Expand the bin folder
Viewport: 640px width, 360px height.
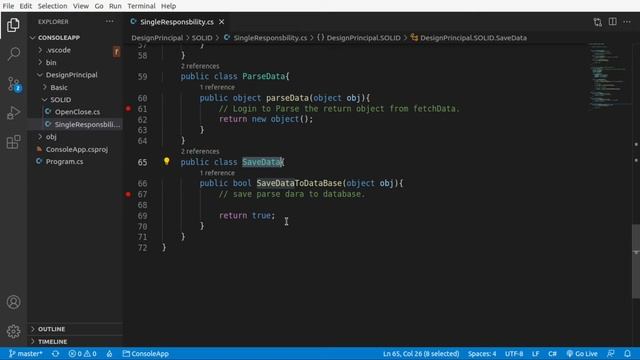coord(75,62)
